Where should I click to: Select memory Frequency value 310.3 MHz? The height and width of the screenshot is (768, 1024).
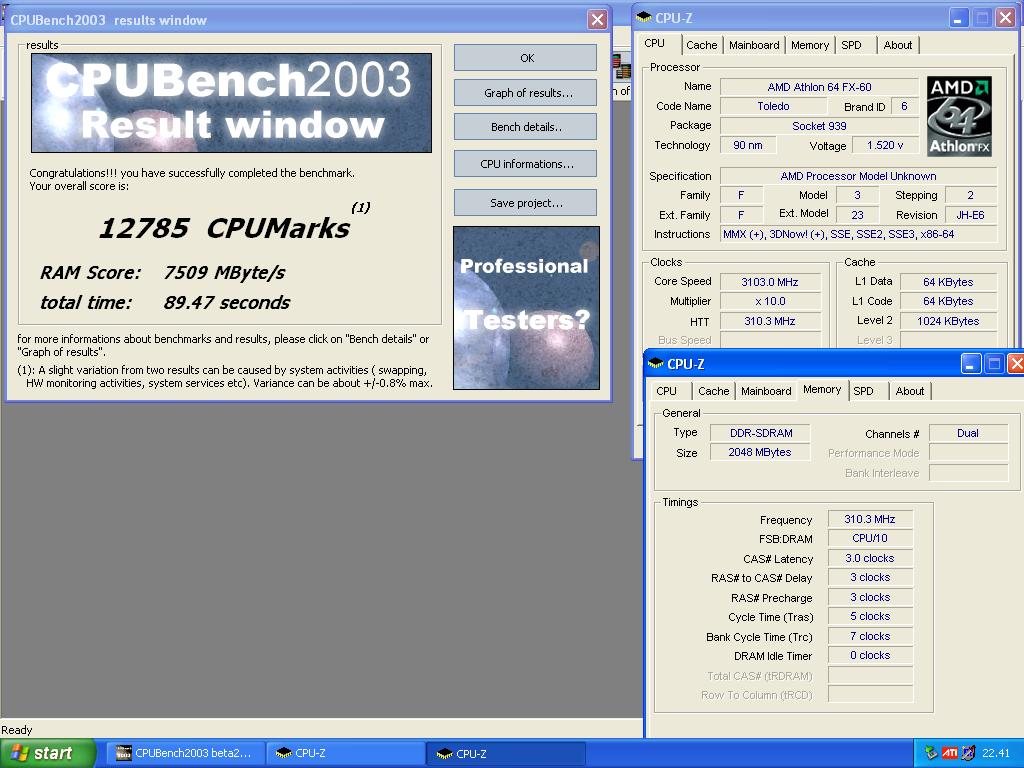(x=870, y=519)
